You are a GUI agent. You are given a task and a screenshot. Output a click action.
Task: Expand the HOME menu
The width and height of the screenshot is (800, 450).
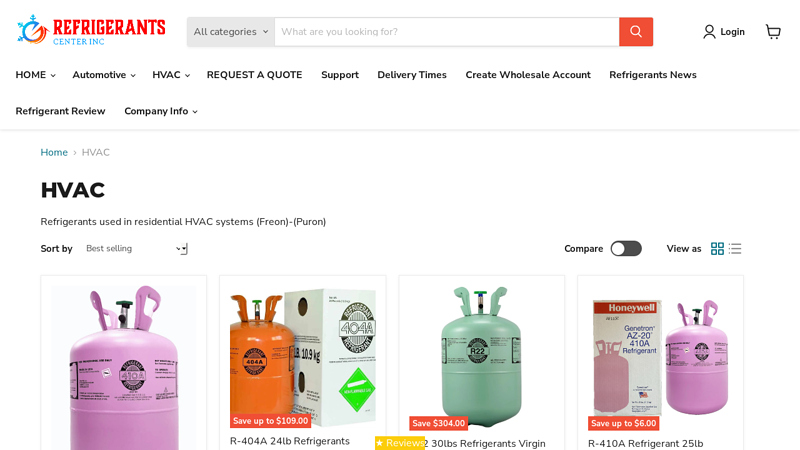click(x=35, y=75)
